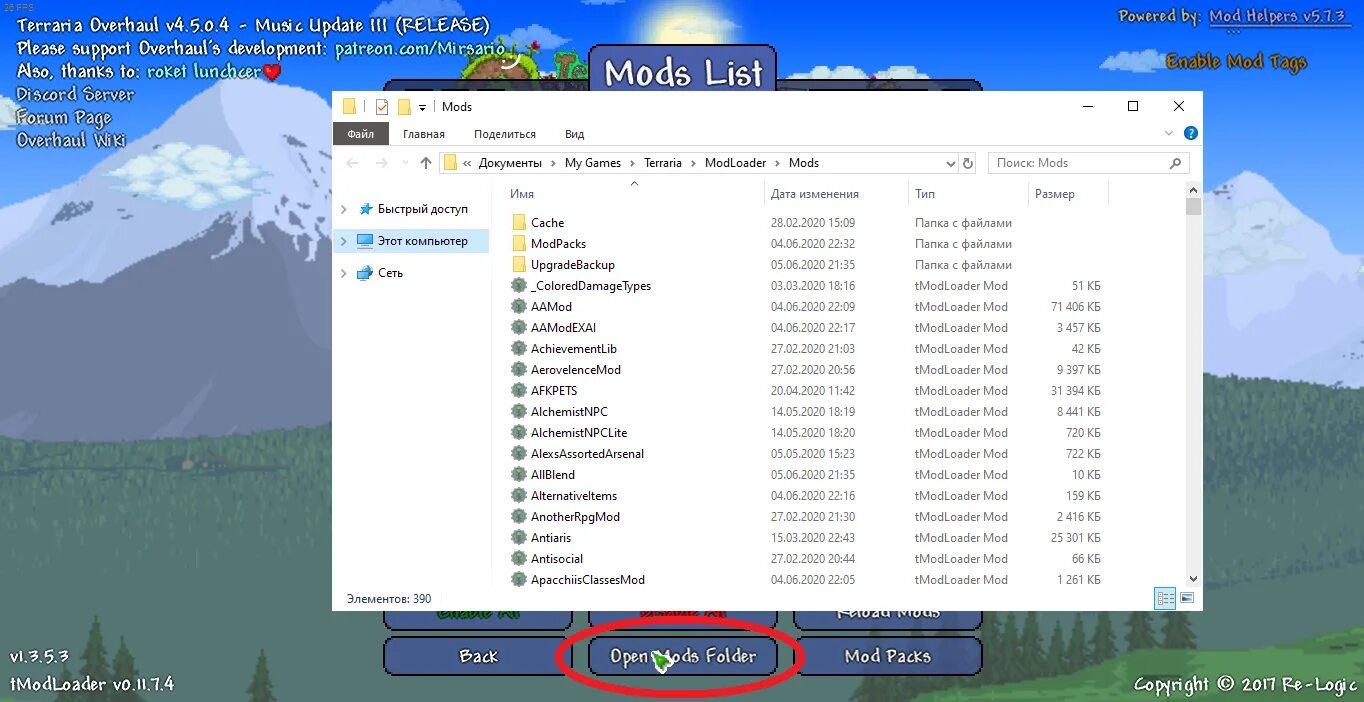Go up one folder level arrow

pyautogui.click(x=426, y=163)
